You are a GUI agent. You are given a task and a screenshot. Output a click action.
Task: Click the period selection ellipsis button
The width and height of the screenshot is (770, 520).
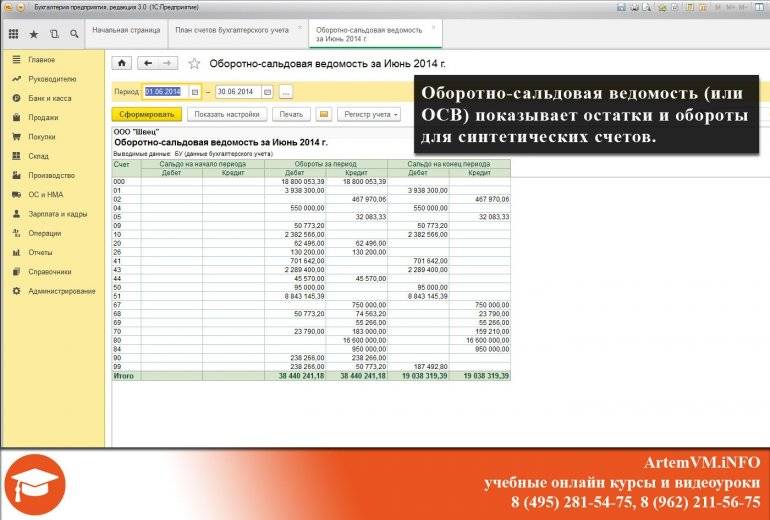click(x=286, y=92)
